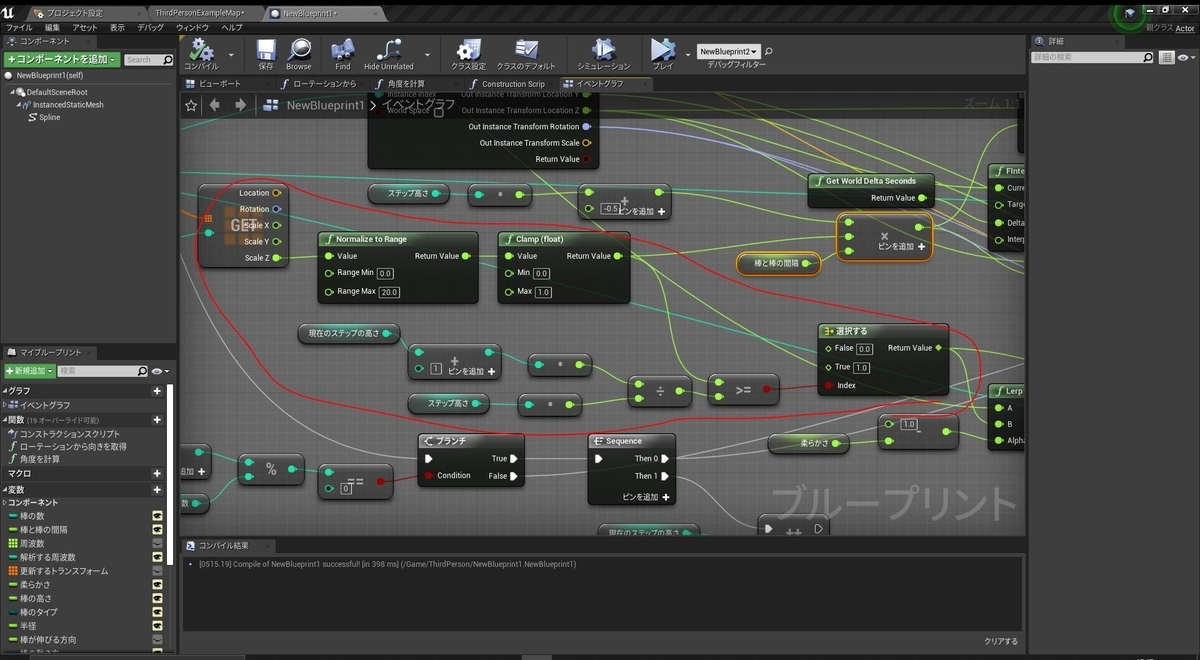Expand the コンポーネント variable category
Viewport: 1200px width, 660px height.
[x=4, y=502]
